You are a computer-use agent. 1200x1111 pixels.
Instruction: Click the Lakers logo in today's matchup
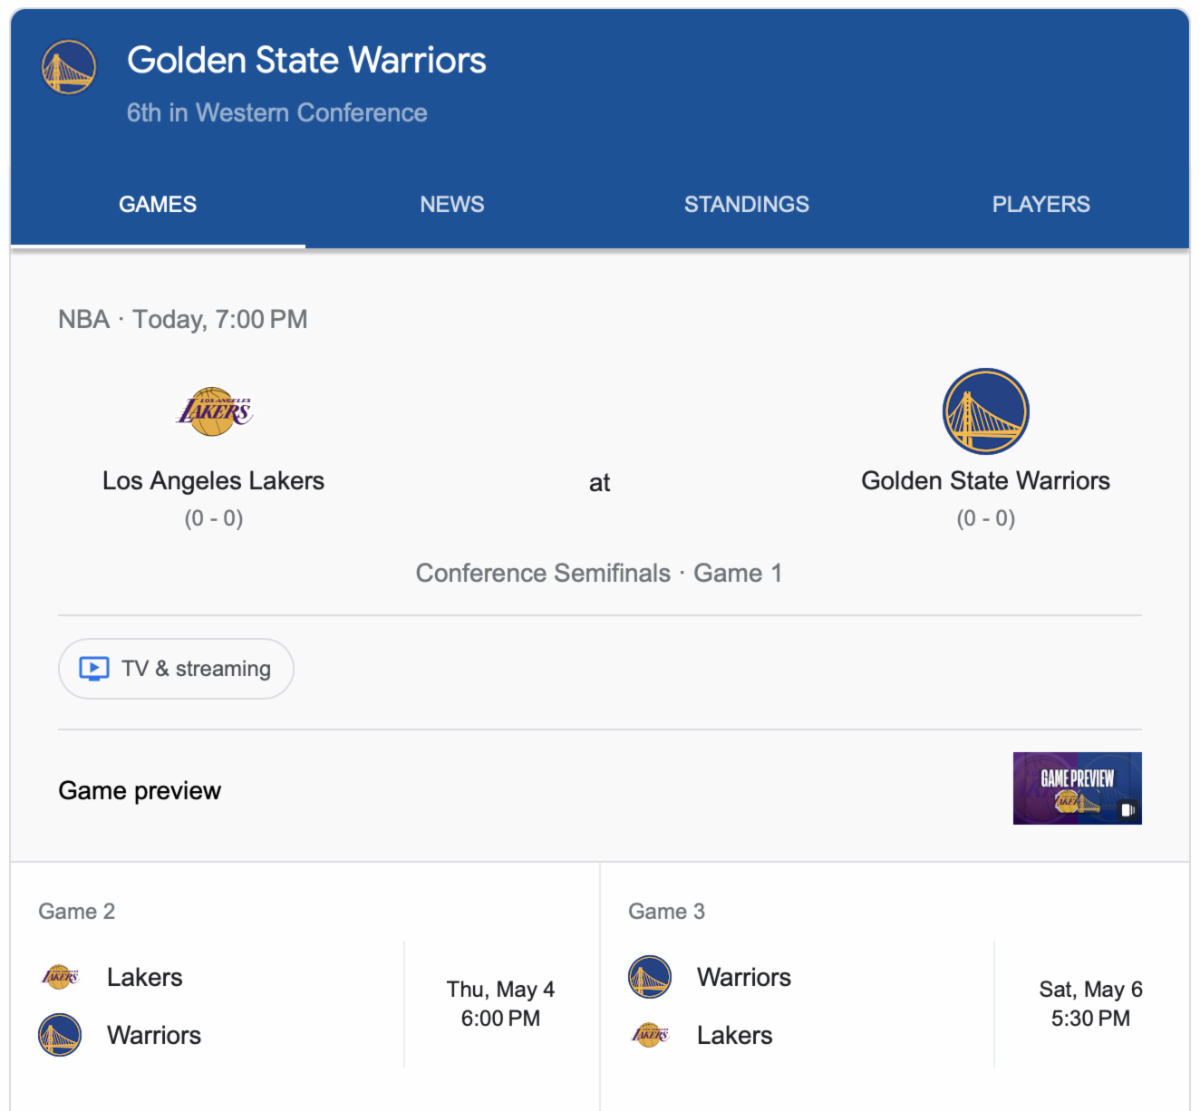pos(214,411)
